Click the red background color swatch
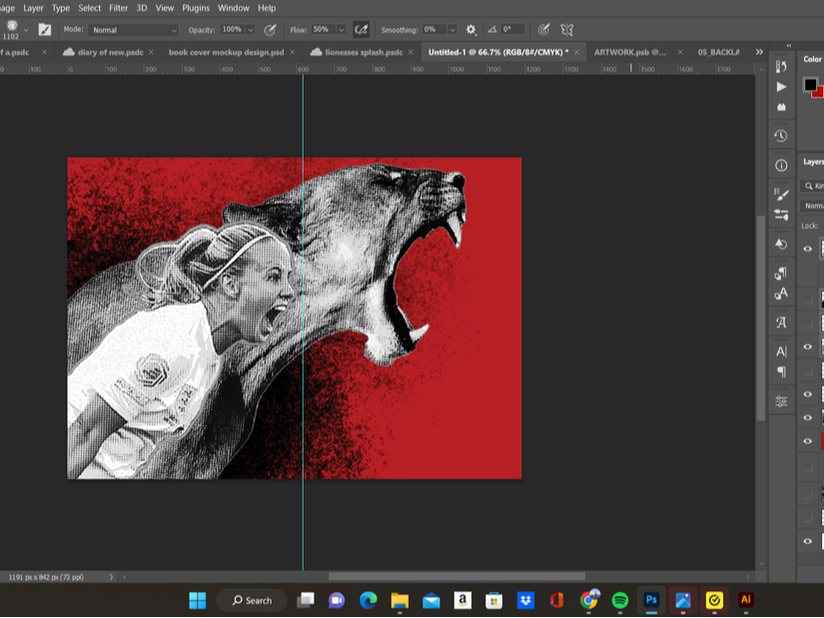 point(819,92)
